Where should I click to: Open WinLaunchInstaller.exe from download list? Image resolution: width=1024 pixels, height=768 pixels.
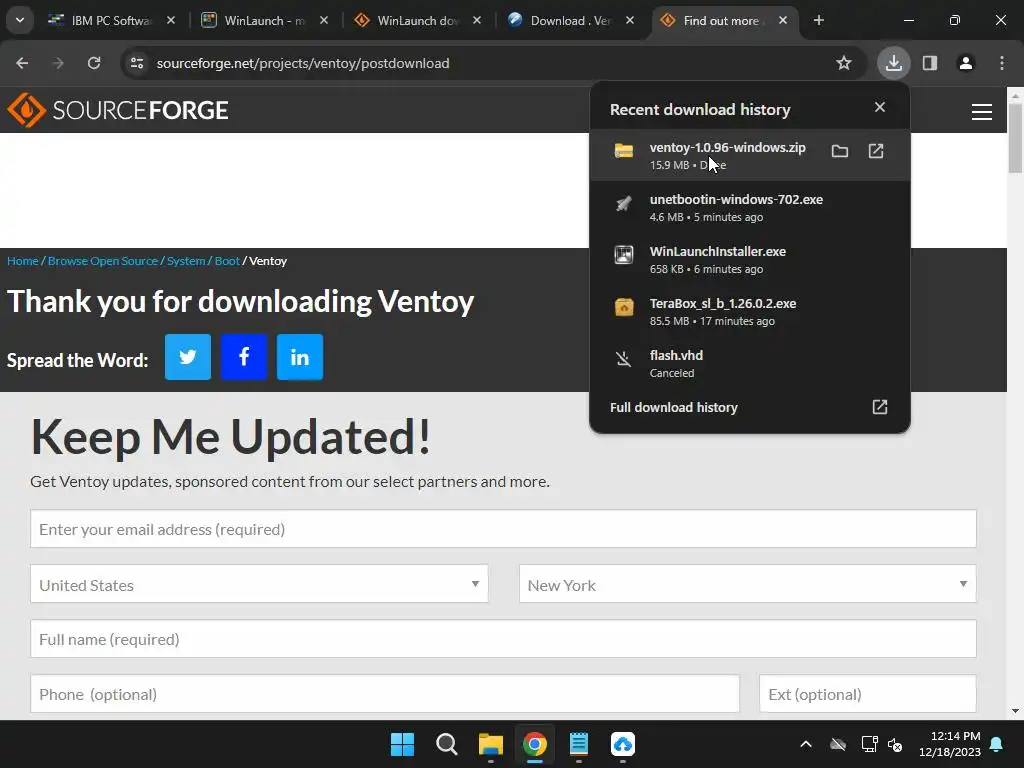[749, 259]
